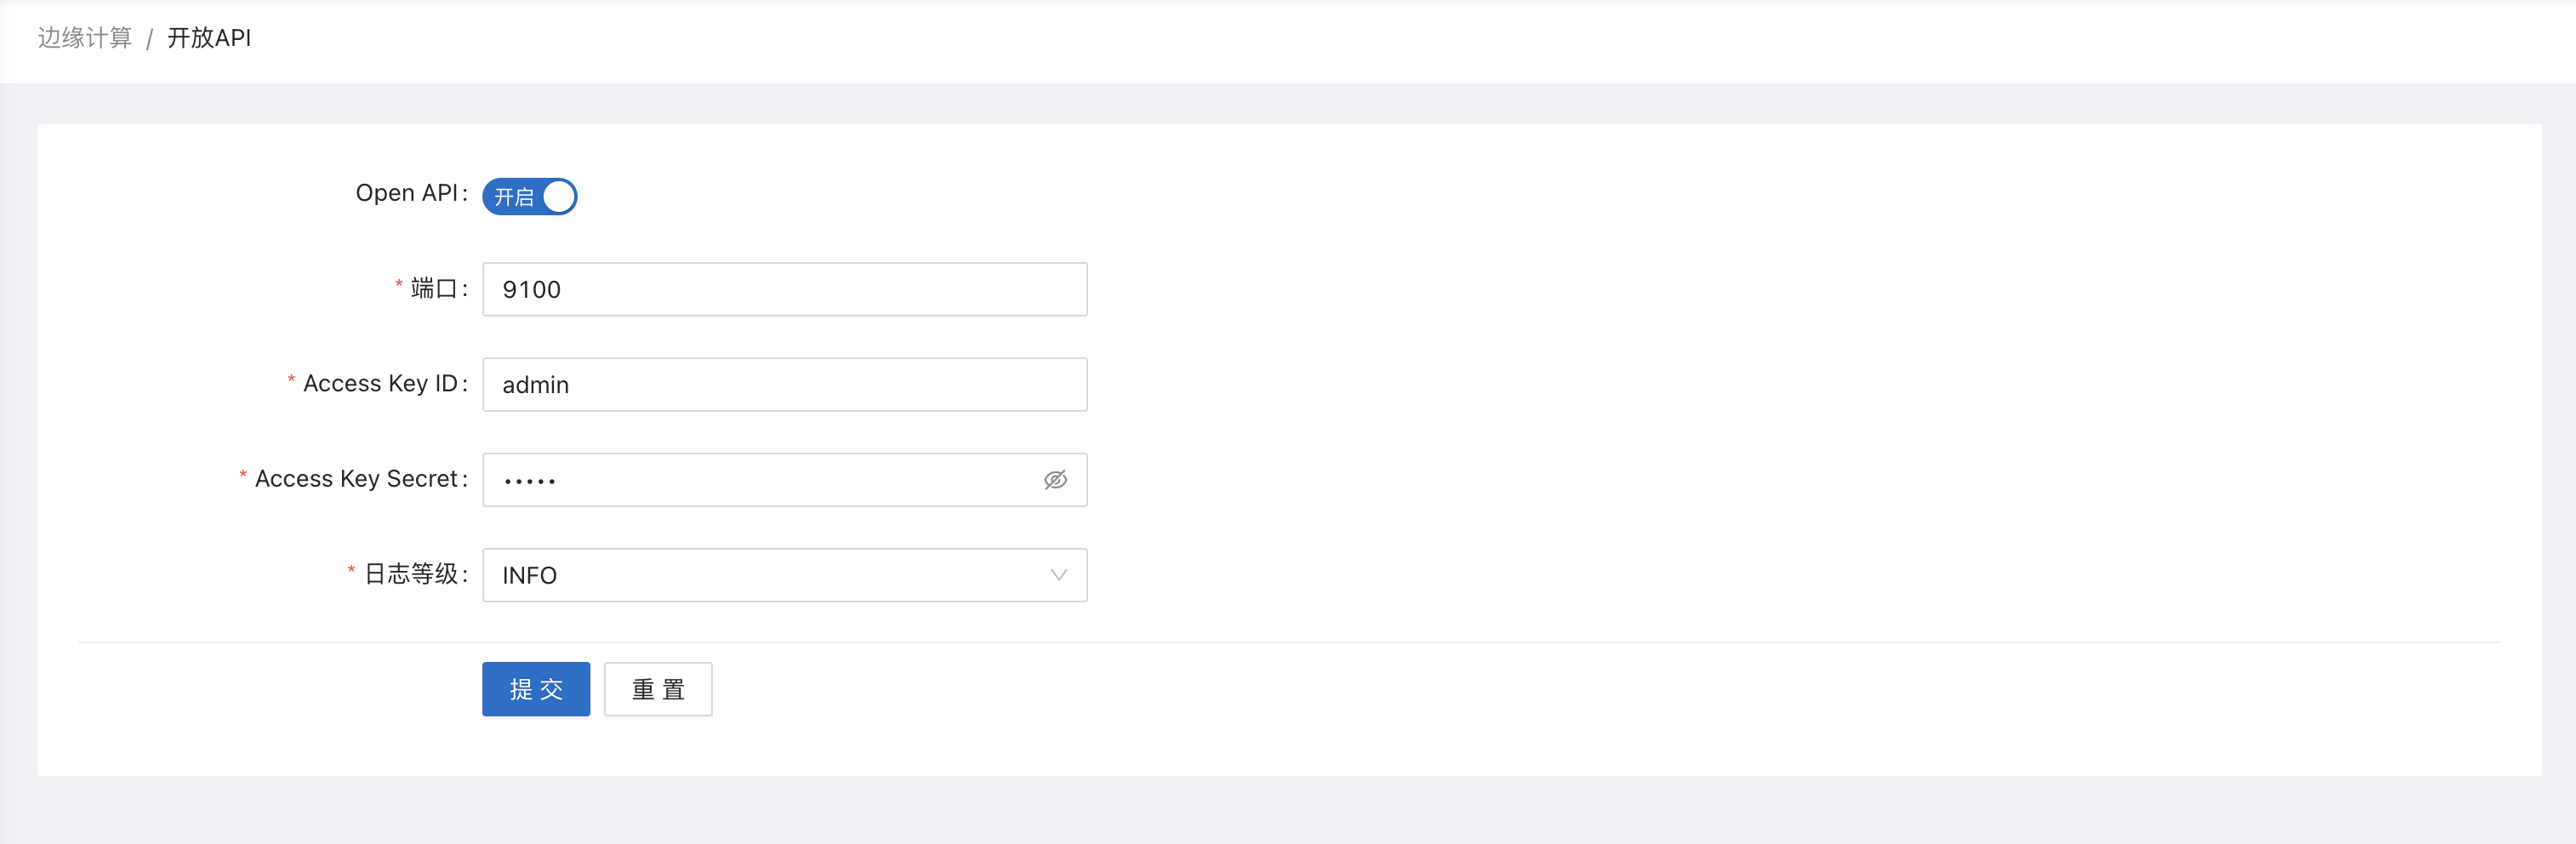This screenshot has width=2576, height=844.
Task: Select the INFO value in the log level combo box
Action: coord(529,575)
